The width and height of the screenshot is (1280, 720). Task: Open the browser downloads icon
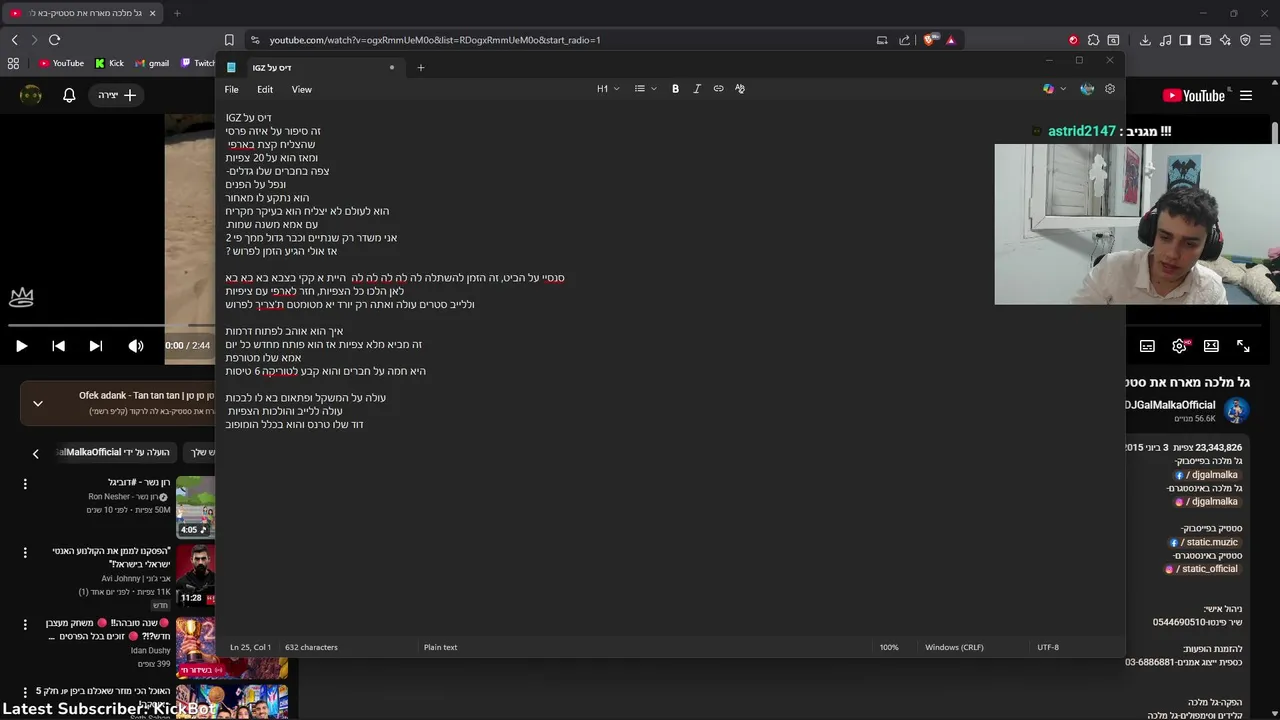pos(1145,40)
